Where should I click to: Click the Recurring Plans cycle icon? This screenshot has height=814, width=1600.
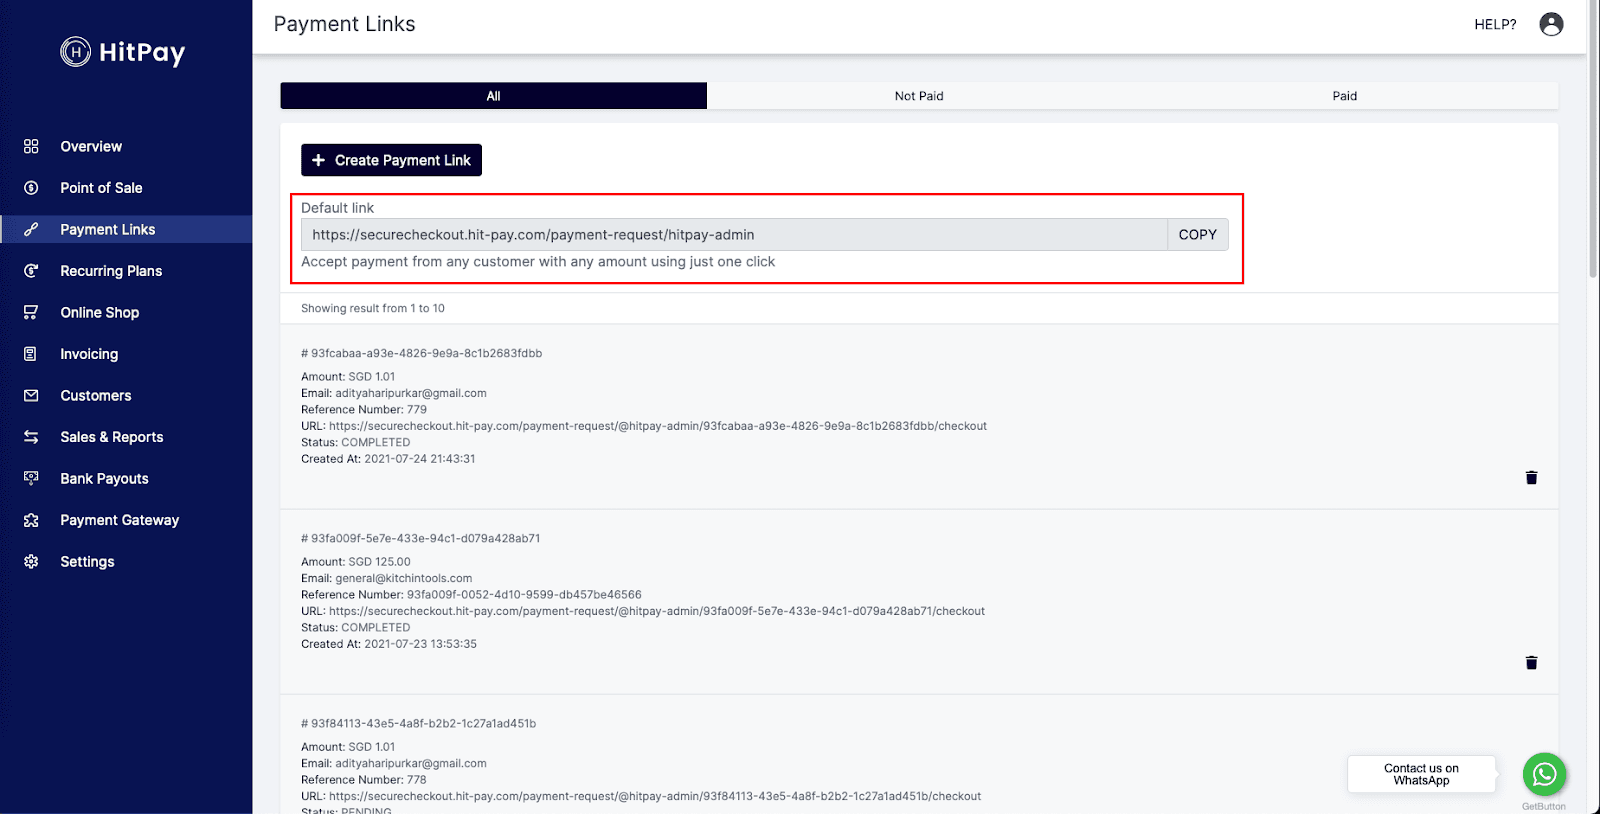tap(31, 271)
